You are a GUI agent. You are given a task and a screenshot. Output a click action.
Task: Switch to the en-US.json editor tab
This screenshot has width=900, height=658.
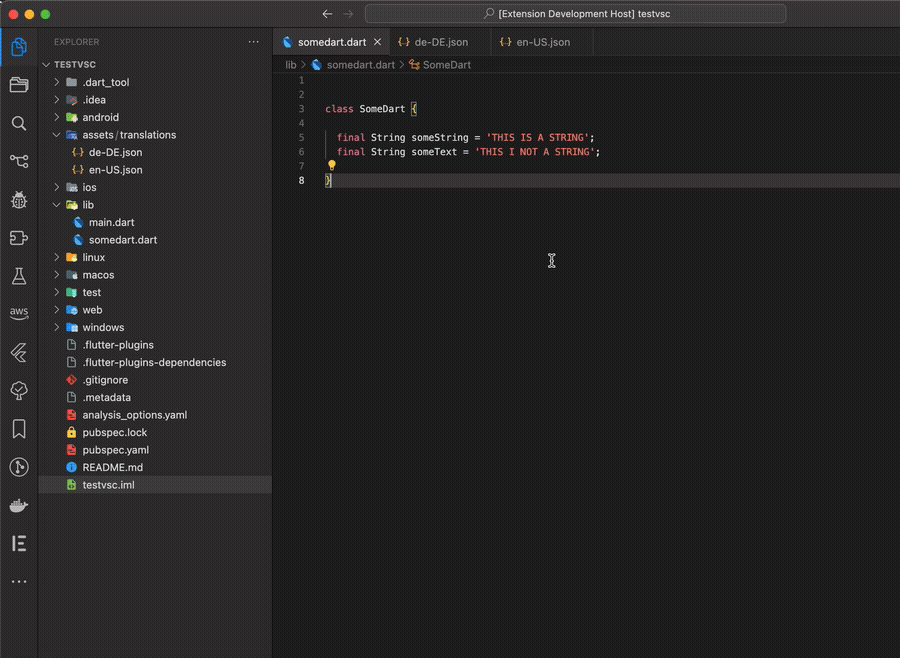[542, 42]
